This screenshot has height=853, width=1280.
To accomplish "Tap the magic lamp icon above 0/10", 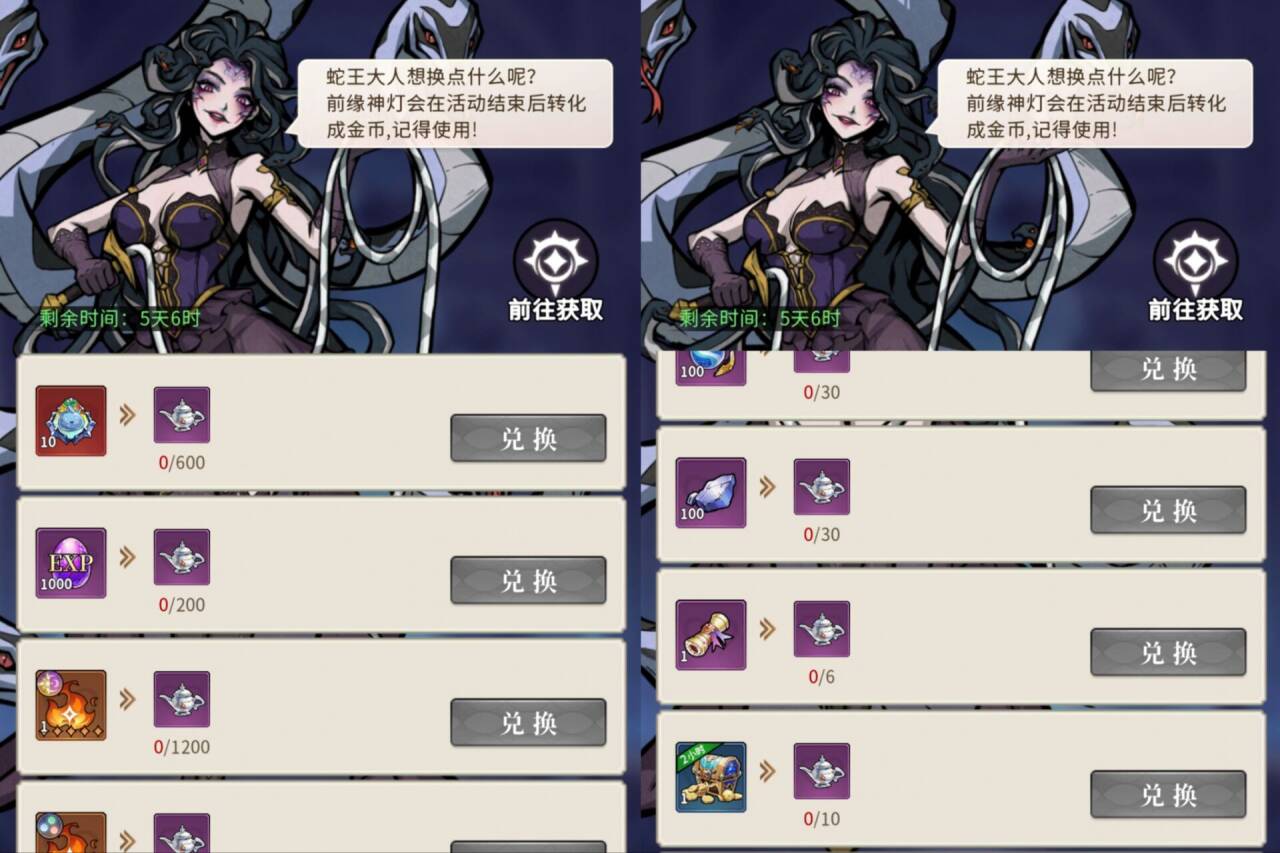I will [822, 771].
